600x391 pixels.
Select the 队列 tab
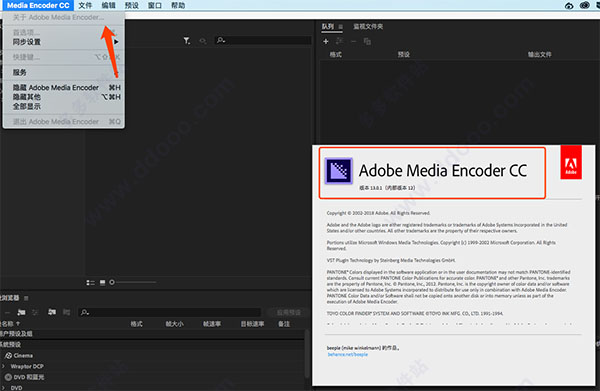[x=328, y=26]
